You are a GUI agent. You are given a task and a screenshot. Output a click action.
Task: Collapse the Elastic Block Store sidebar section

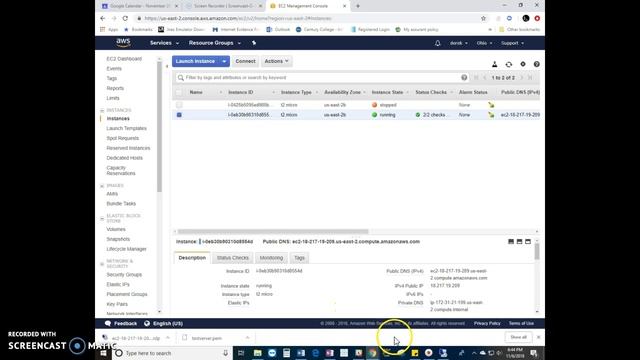[x=102, y=218]
